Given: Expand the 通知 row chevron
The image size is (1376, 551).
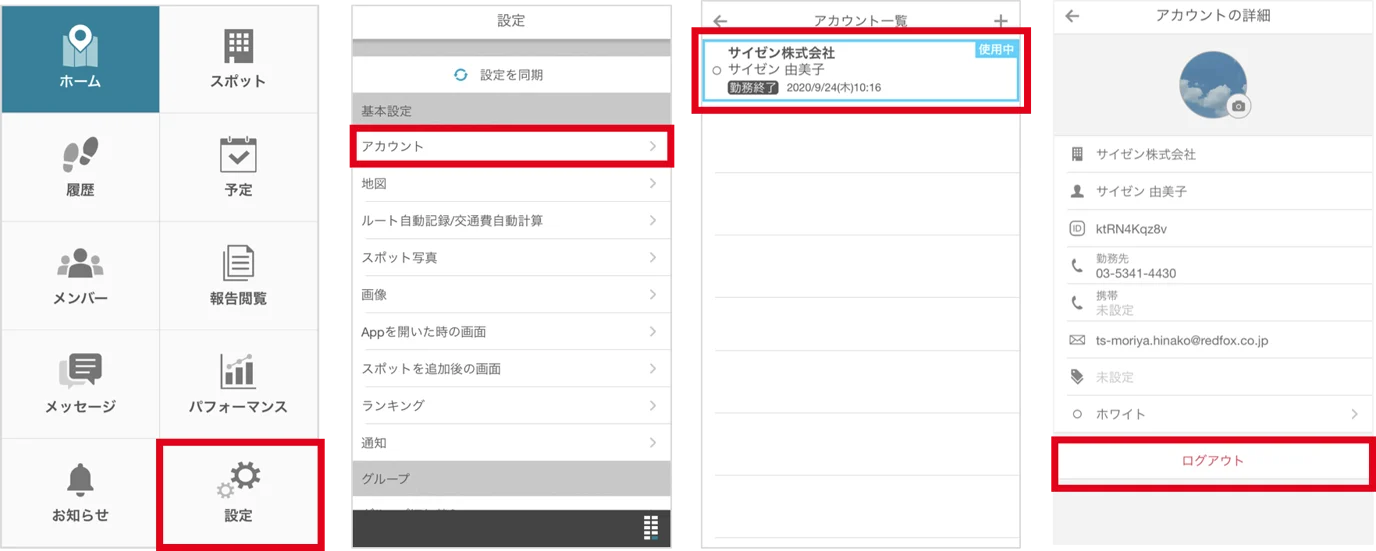Looking at the screenshot, I should [653, 442].
